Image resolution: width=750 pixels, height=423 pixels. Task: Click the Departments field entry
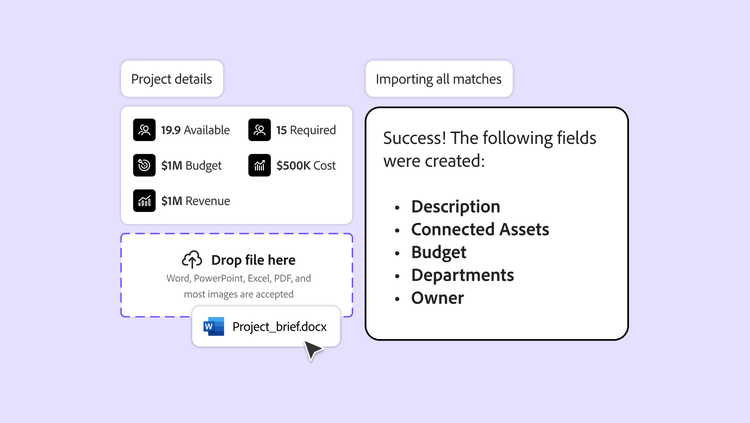(462, 275)
